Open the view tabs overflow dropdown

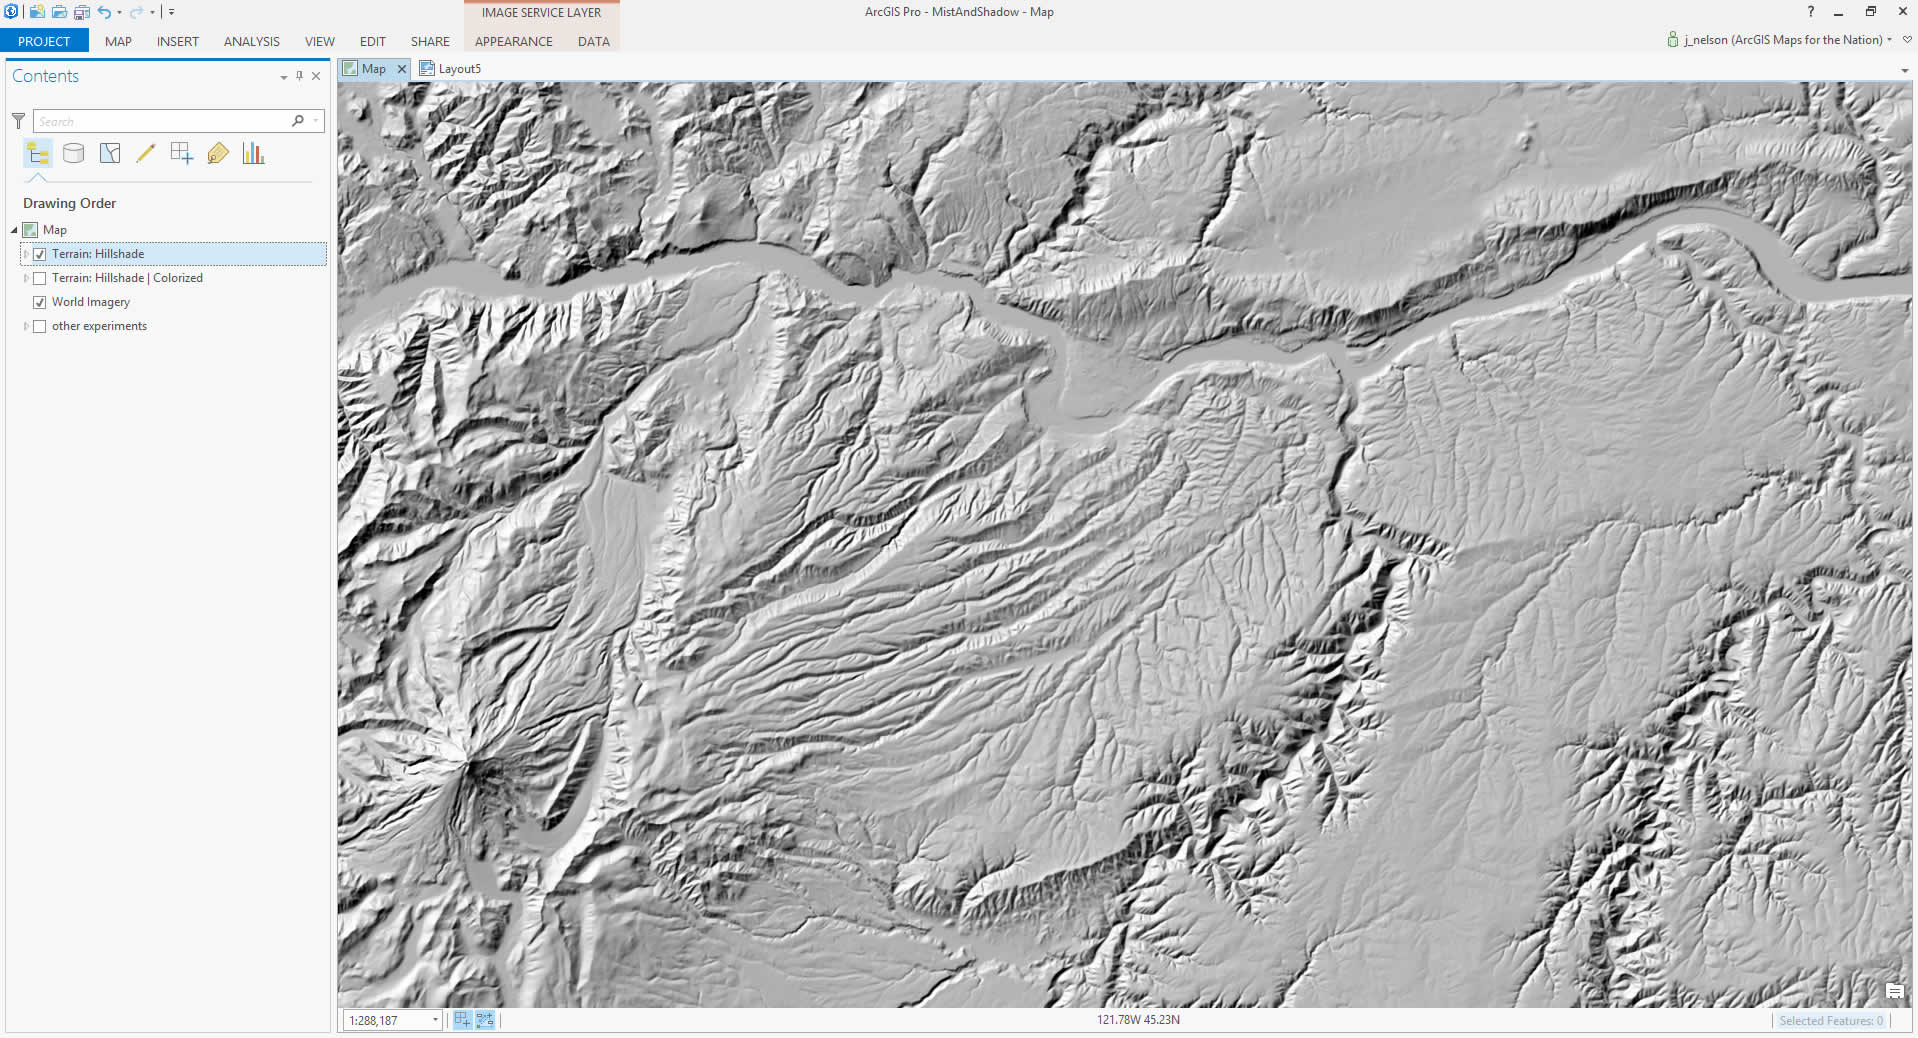(x=1904, y=70)
